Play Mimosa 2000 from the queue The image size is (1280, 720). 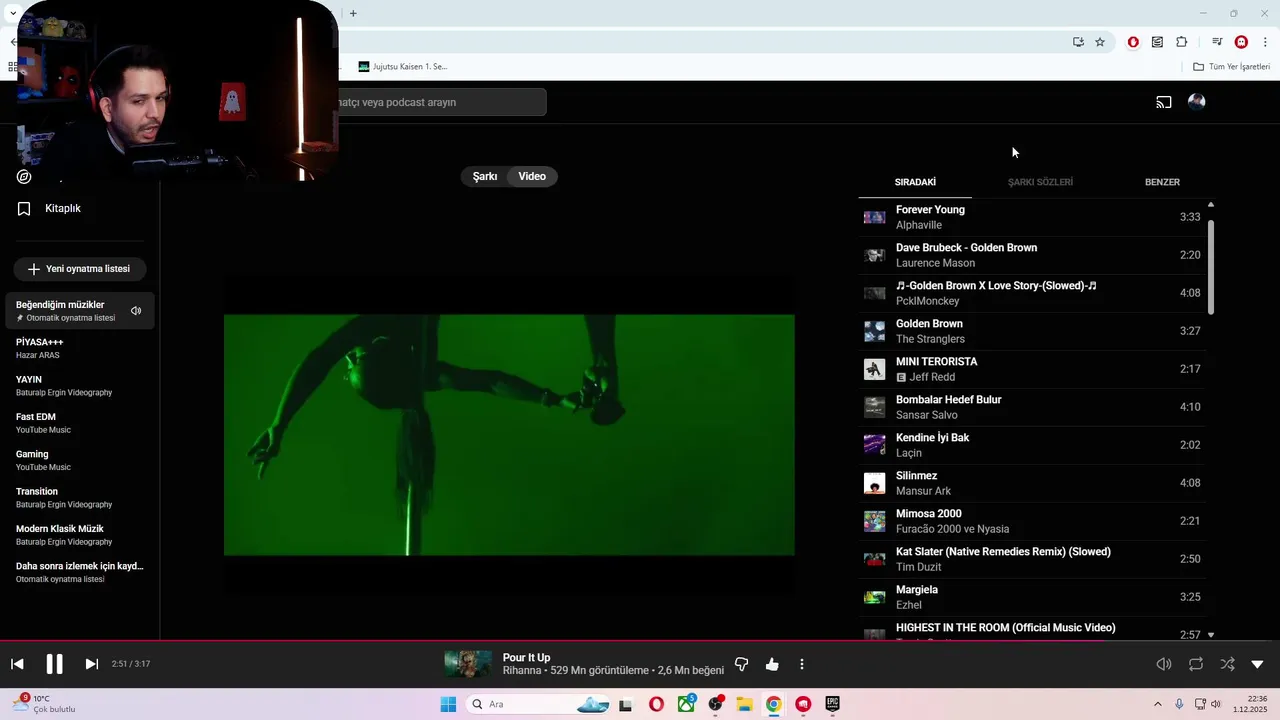pyautogui.click(x=1032, y=521)
